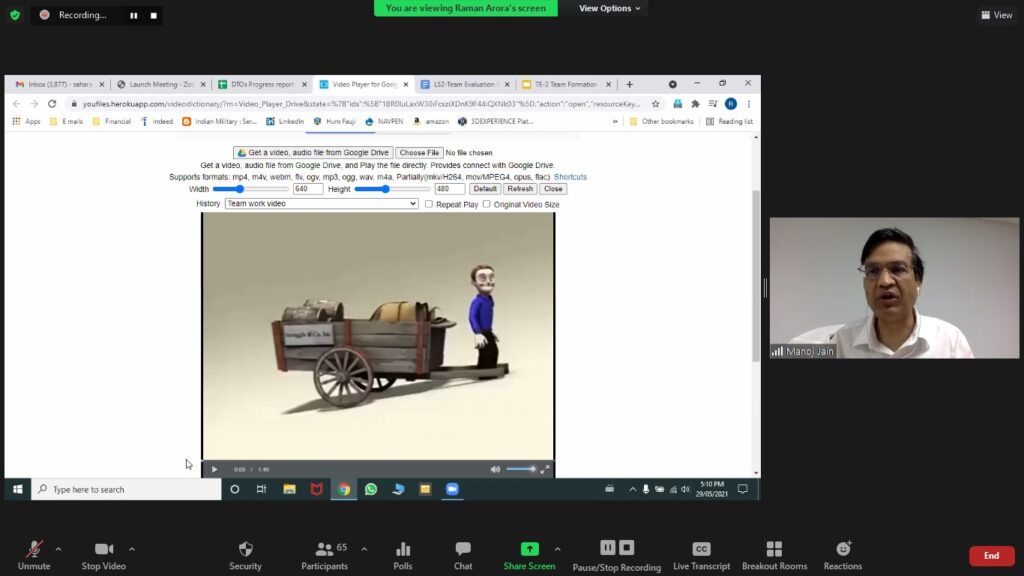Open the Participants panel
1024x576 pixels.
point(323,549)
